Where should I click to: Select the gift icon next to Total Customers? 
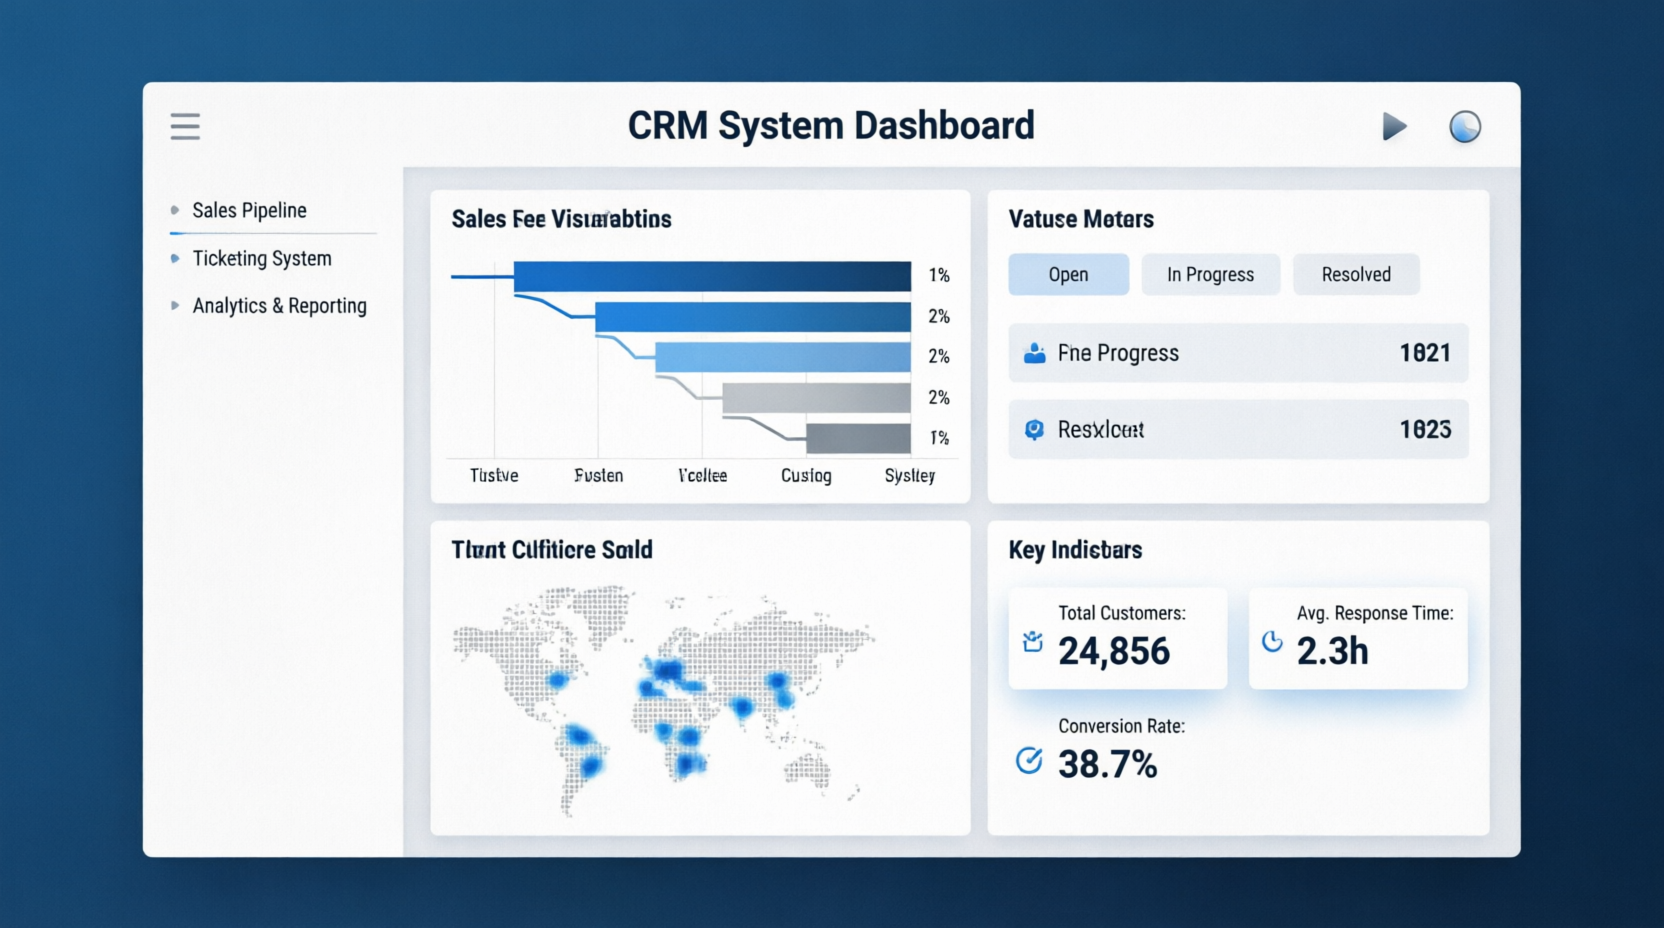(1033, 643)
